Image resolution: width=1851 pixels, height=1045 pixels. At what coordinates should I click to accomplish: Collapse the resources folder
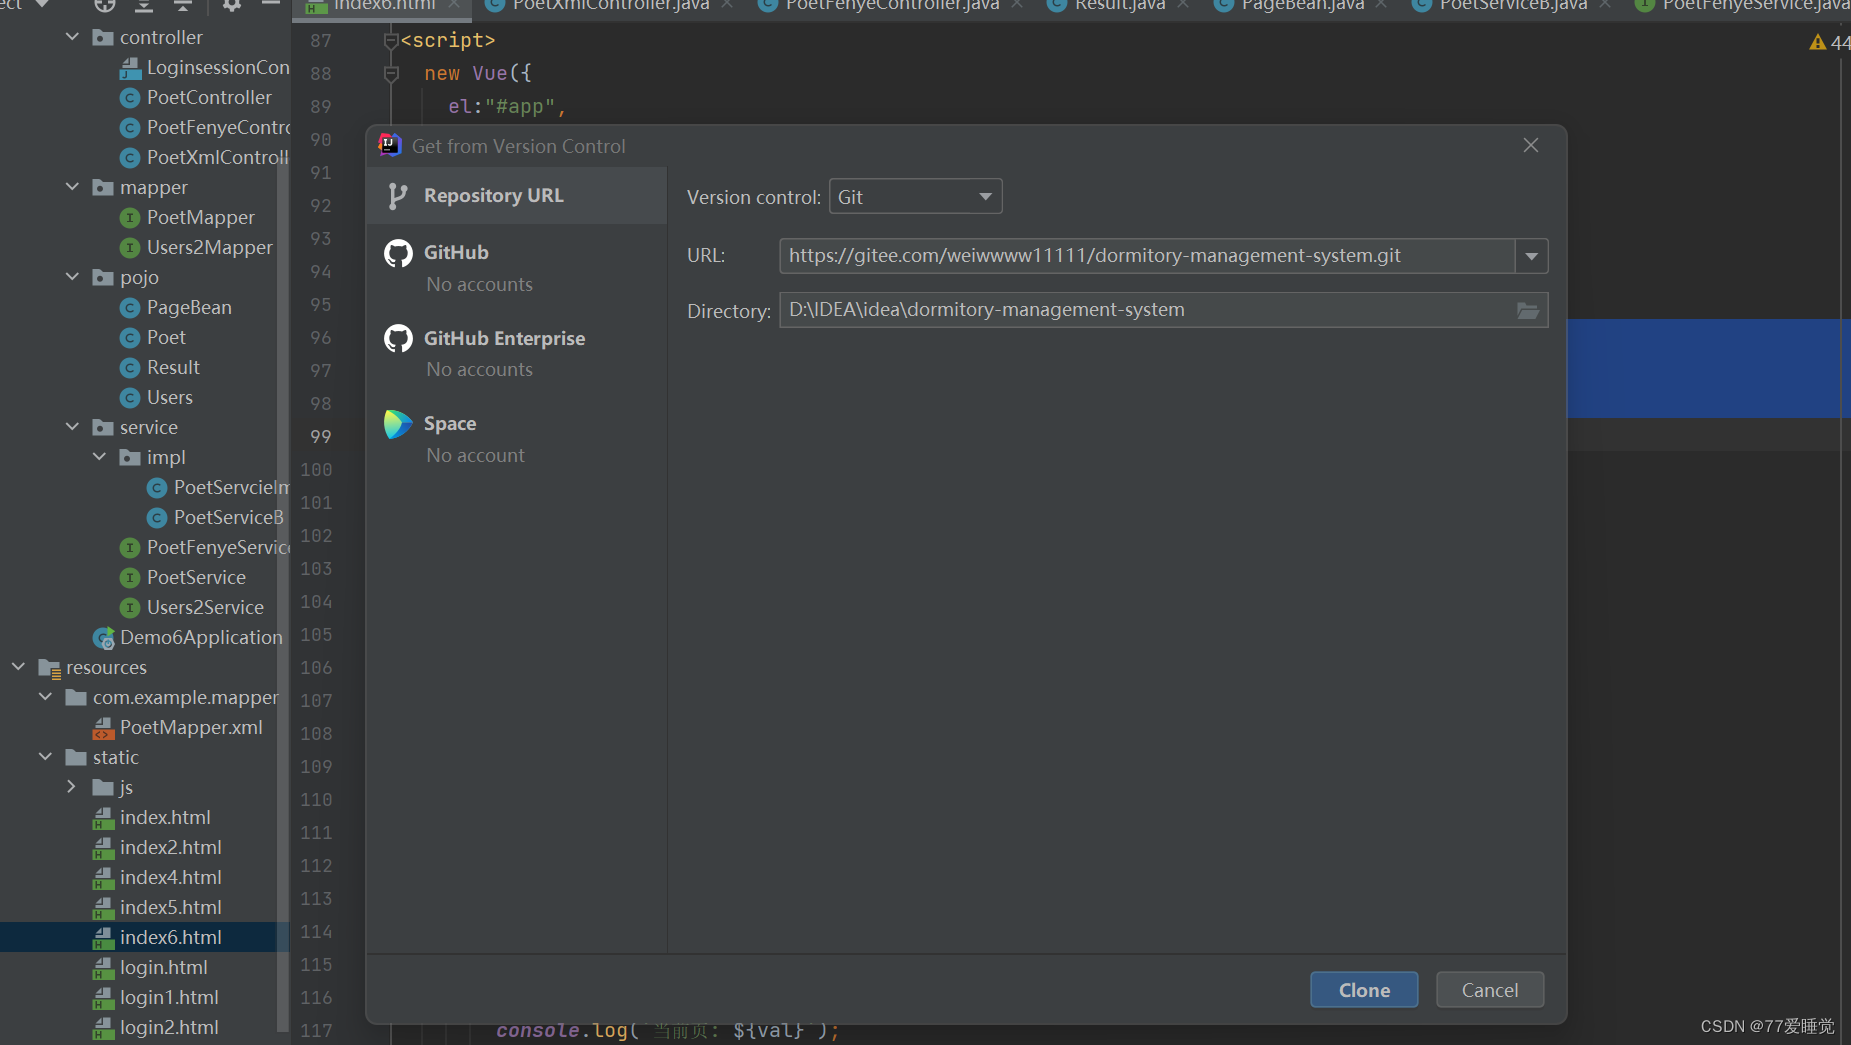pos(18,667)
